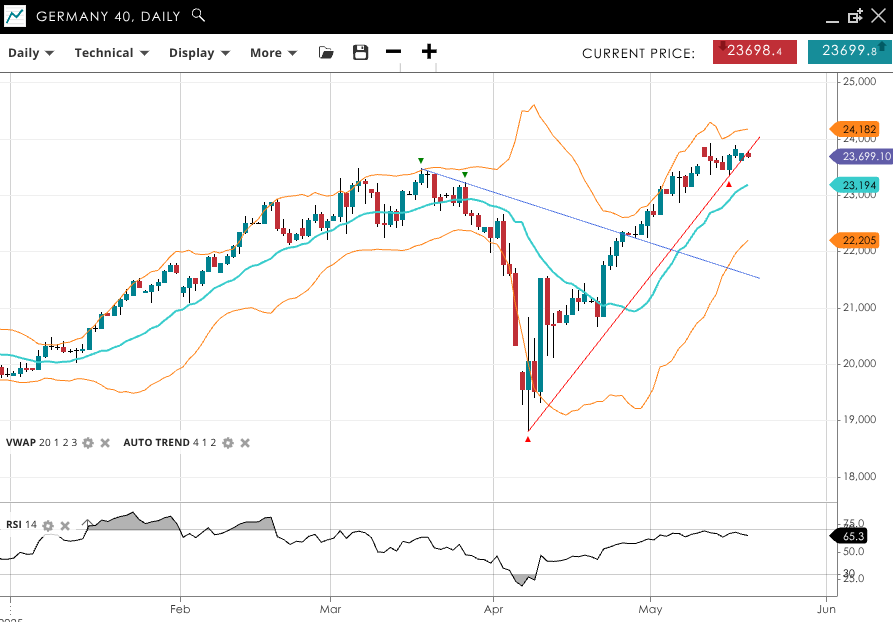Click the red sell price 23698.4
The height and width of the screenshot is (622, 893).
point(754,51)
